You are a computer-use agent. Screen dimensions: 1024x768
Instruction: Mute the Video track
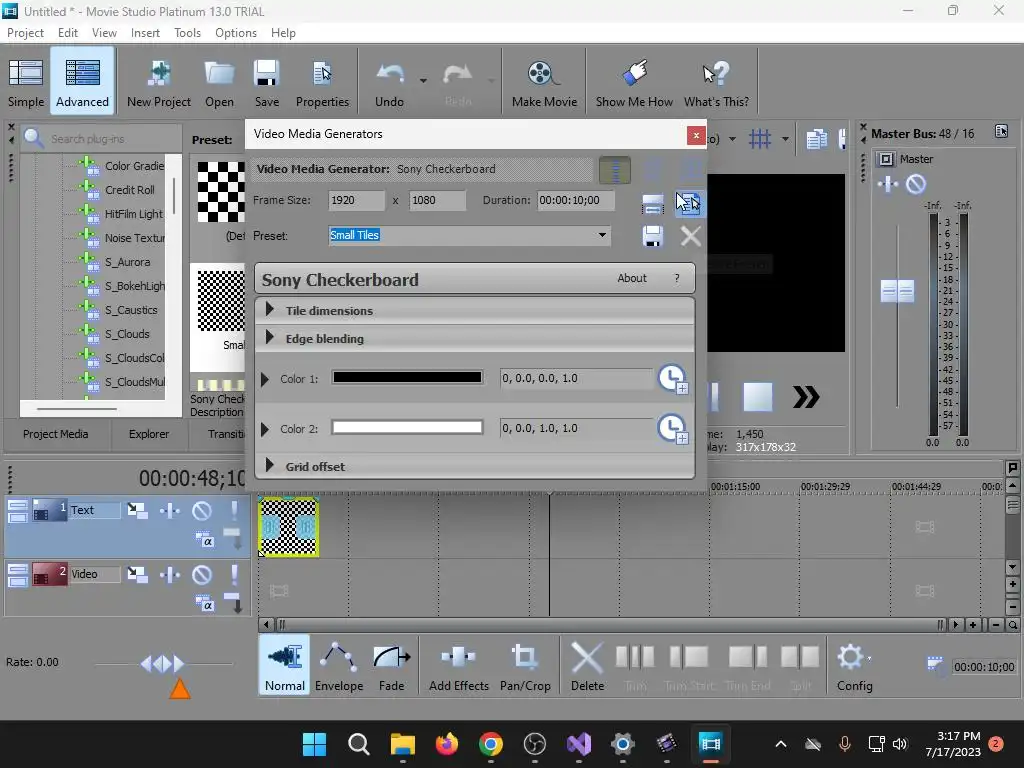[202, 575]
